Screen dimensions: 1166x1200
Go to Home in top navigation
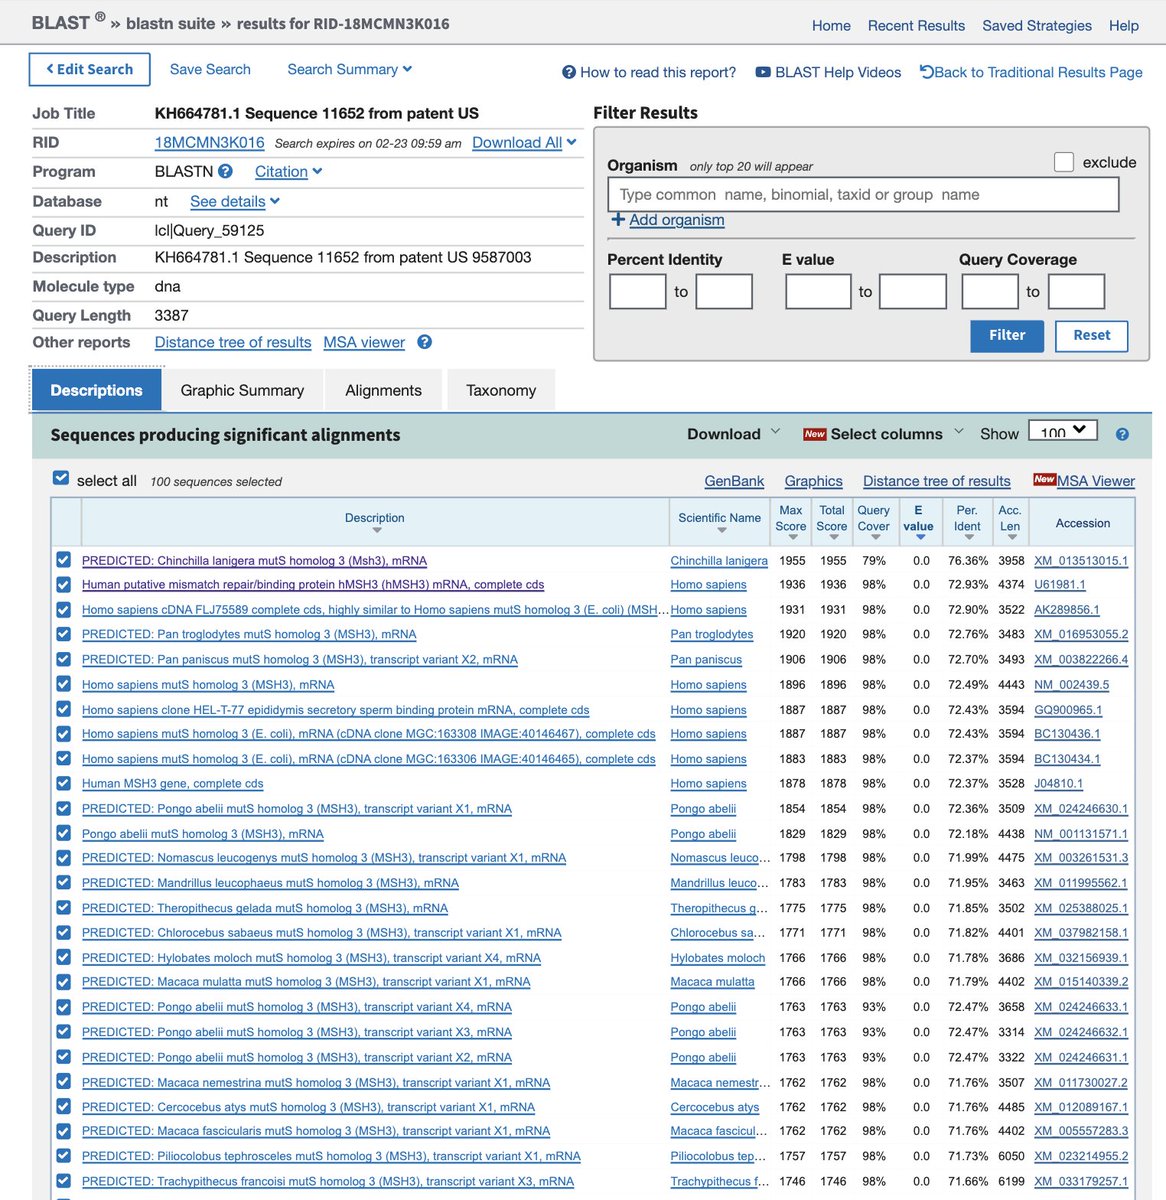coord(831,26)
